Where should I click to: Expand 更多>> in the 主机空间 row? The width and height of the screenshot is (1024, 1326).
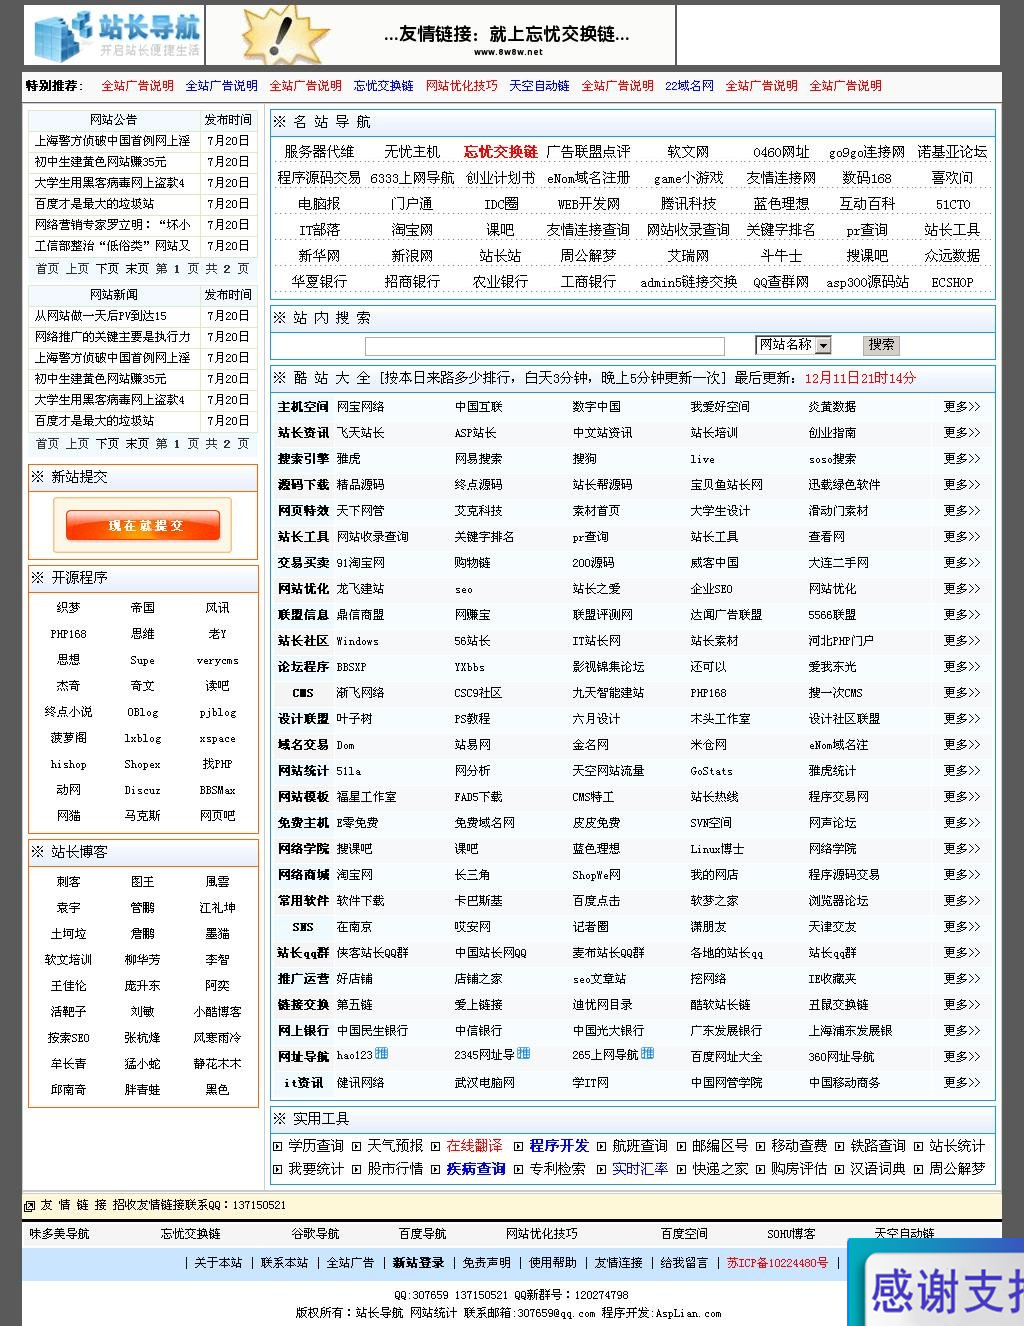[961, 407]
